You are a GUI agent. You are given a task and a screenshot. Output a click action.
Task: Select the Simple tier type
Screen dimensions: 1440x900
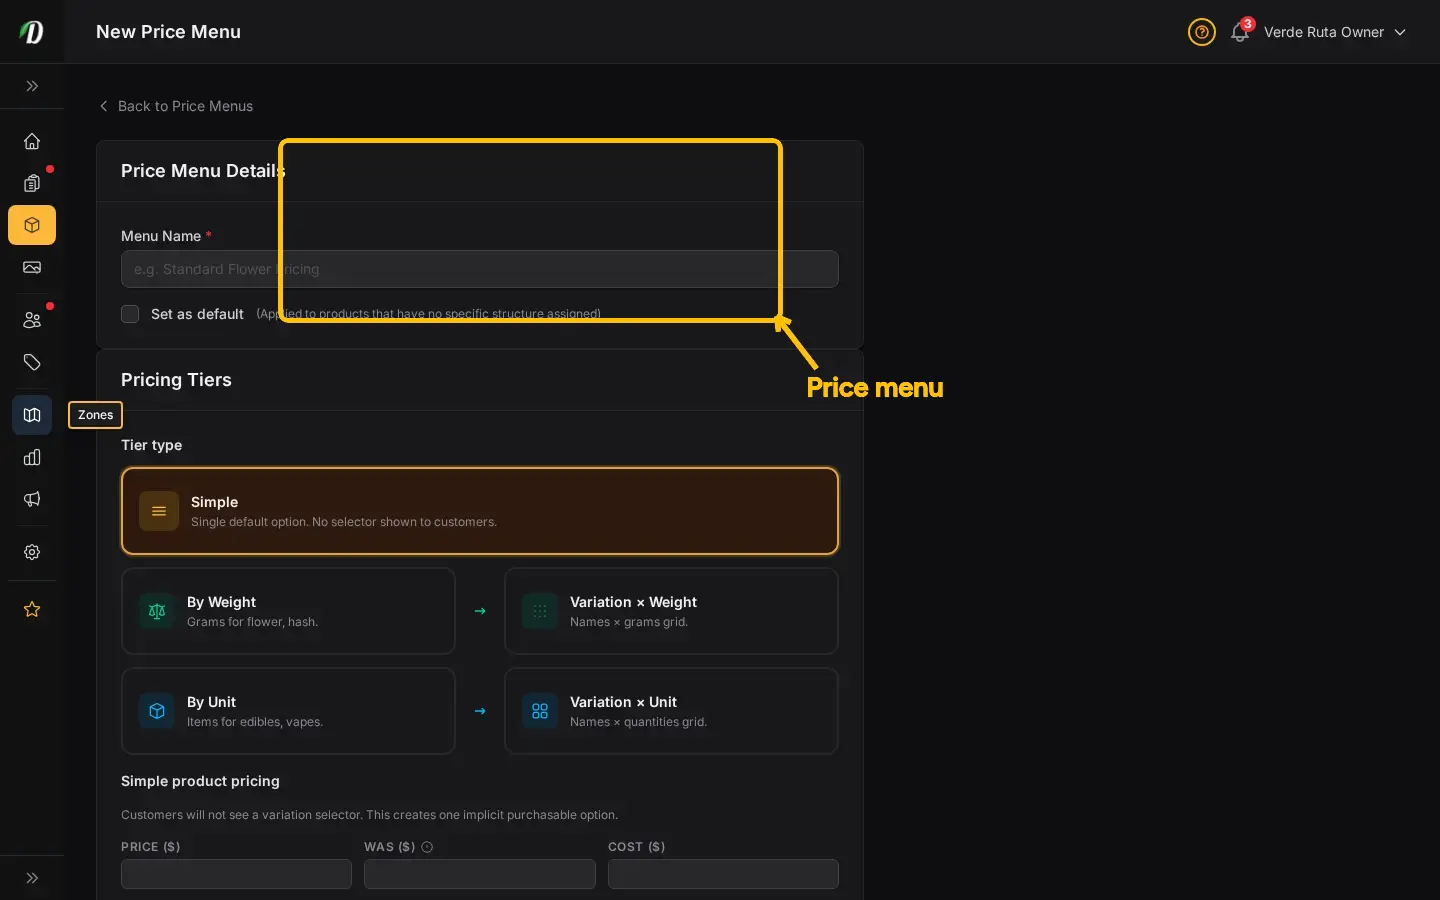(480, 511)
